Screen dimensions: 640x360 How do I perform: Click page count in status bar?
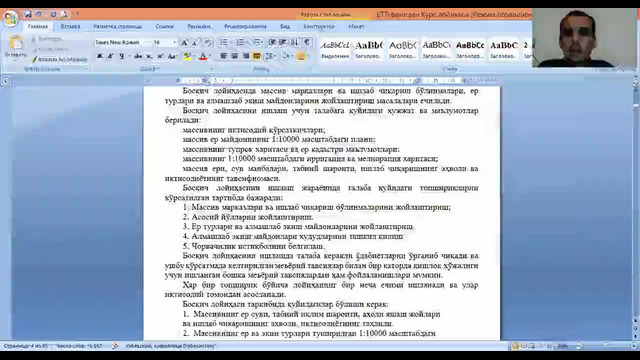(25, 346)
